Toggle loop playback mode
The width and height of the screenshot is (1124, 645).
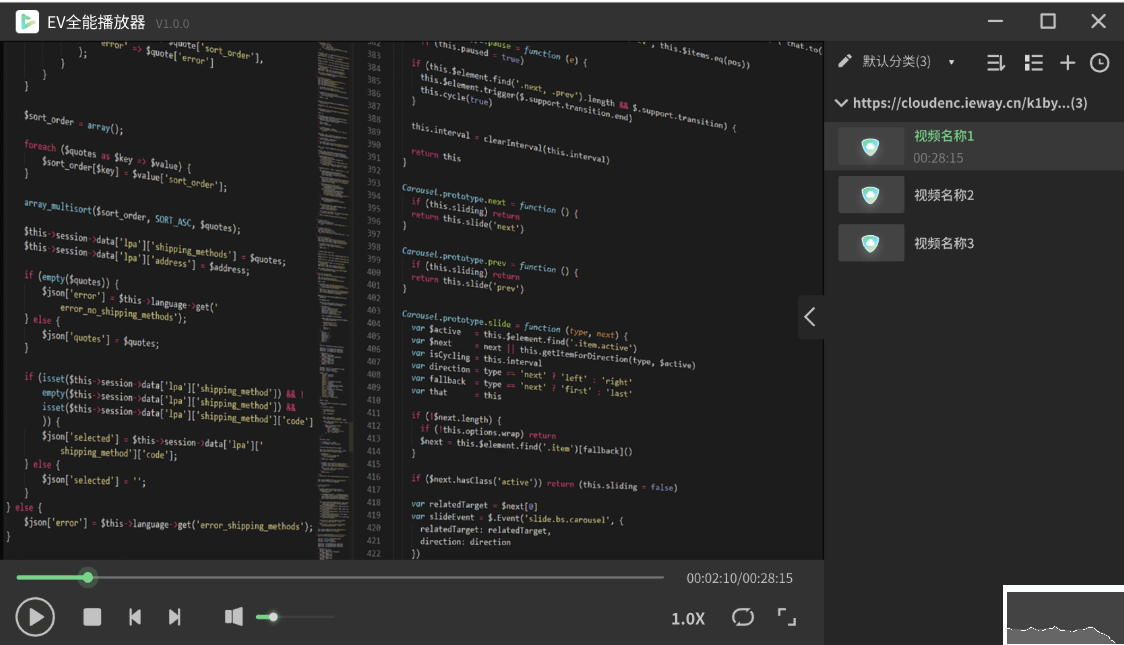coord(742,617)
